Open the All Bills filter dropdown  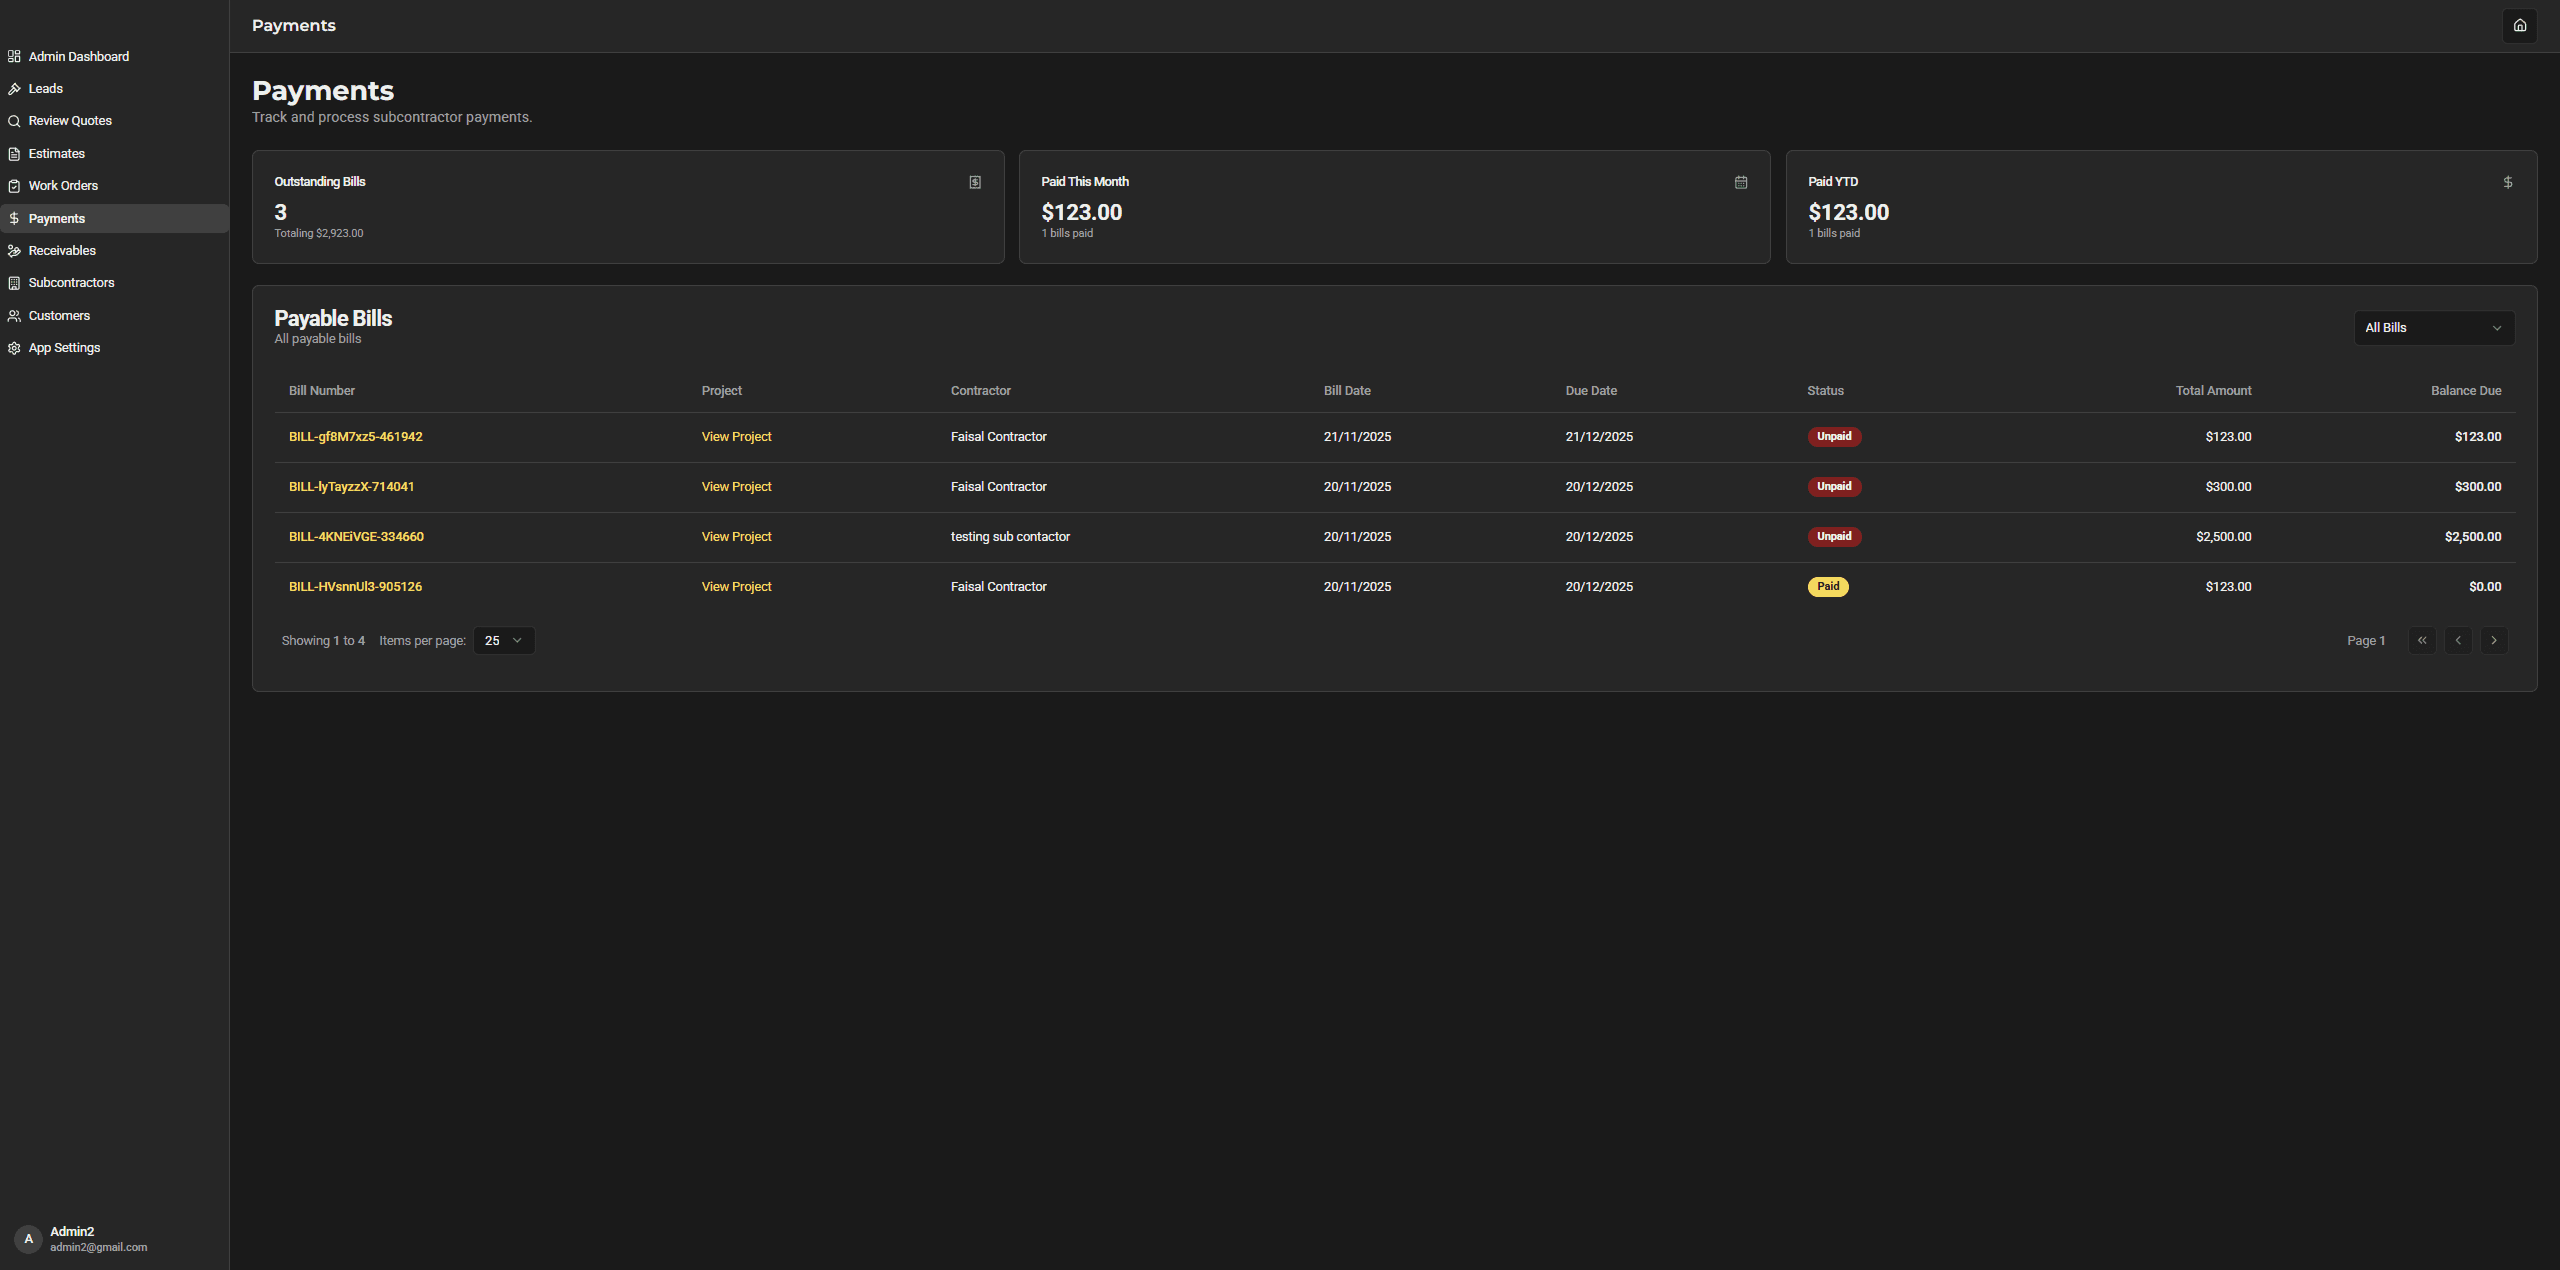coord(2434,328)
